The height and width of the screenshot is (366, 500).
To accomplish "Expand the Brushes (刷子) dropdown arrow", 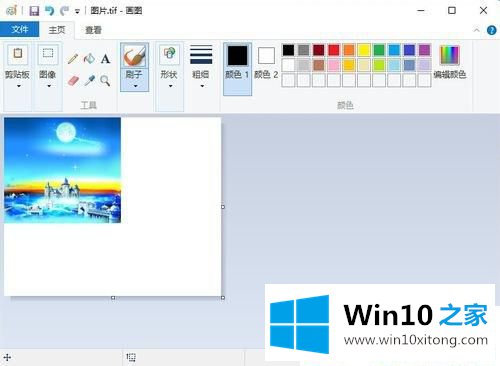I will click(135, 86).
